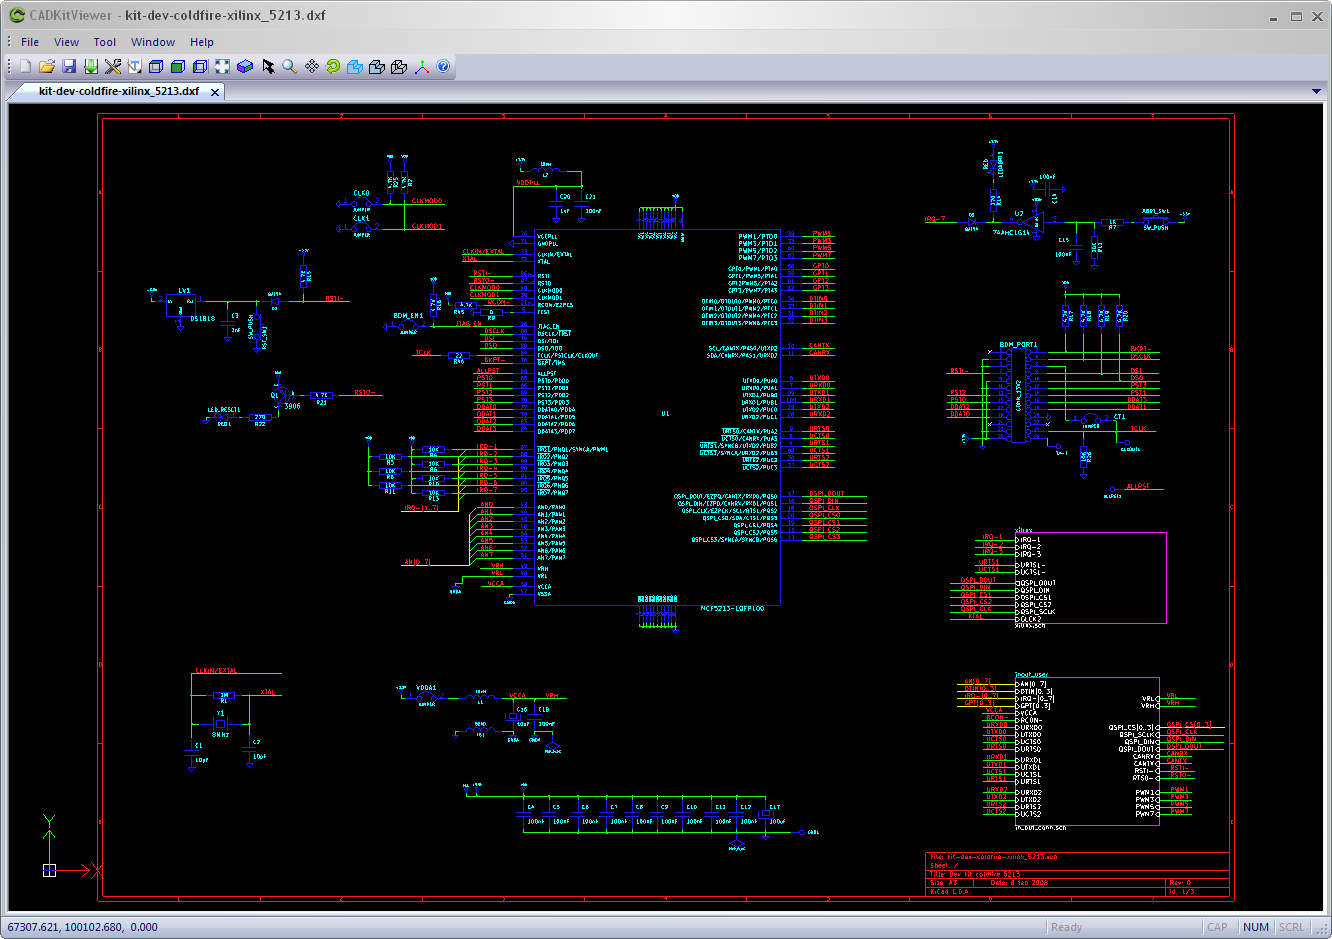The width and height of the screenshot is (1332, 939).
Task: Select the zoom magnifier tool
Action: click(288, 66)
